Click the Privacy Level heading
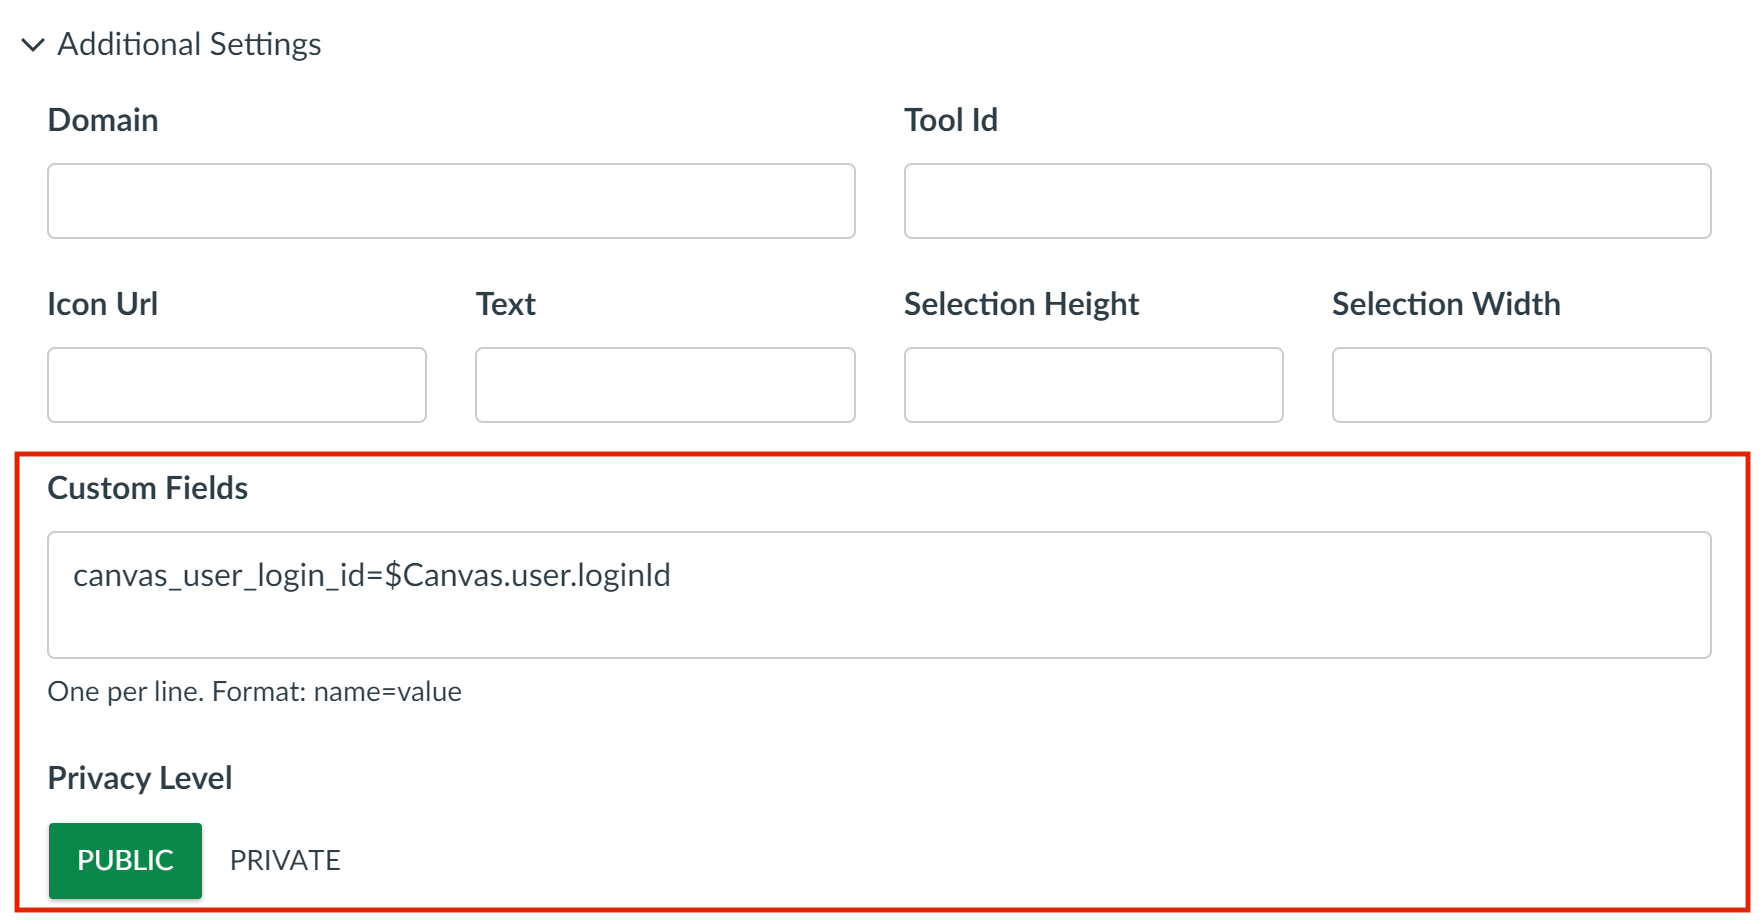The width and height of the screenshot is (1761, 920). 139,778
